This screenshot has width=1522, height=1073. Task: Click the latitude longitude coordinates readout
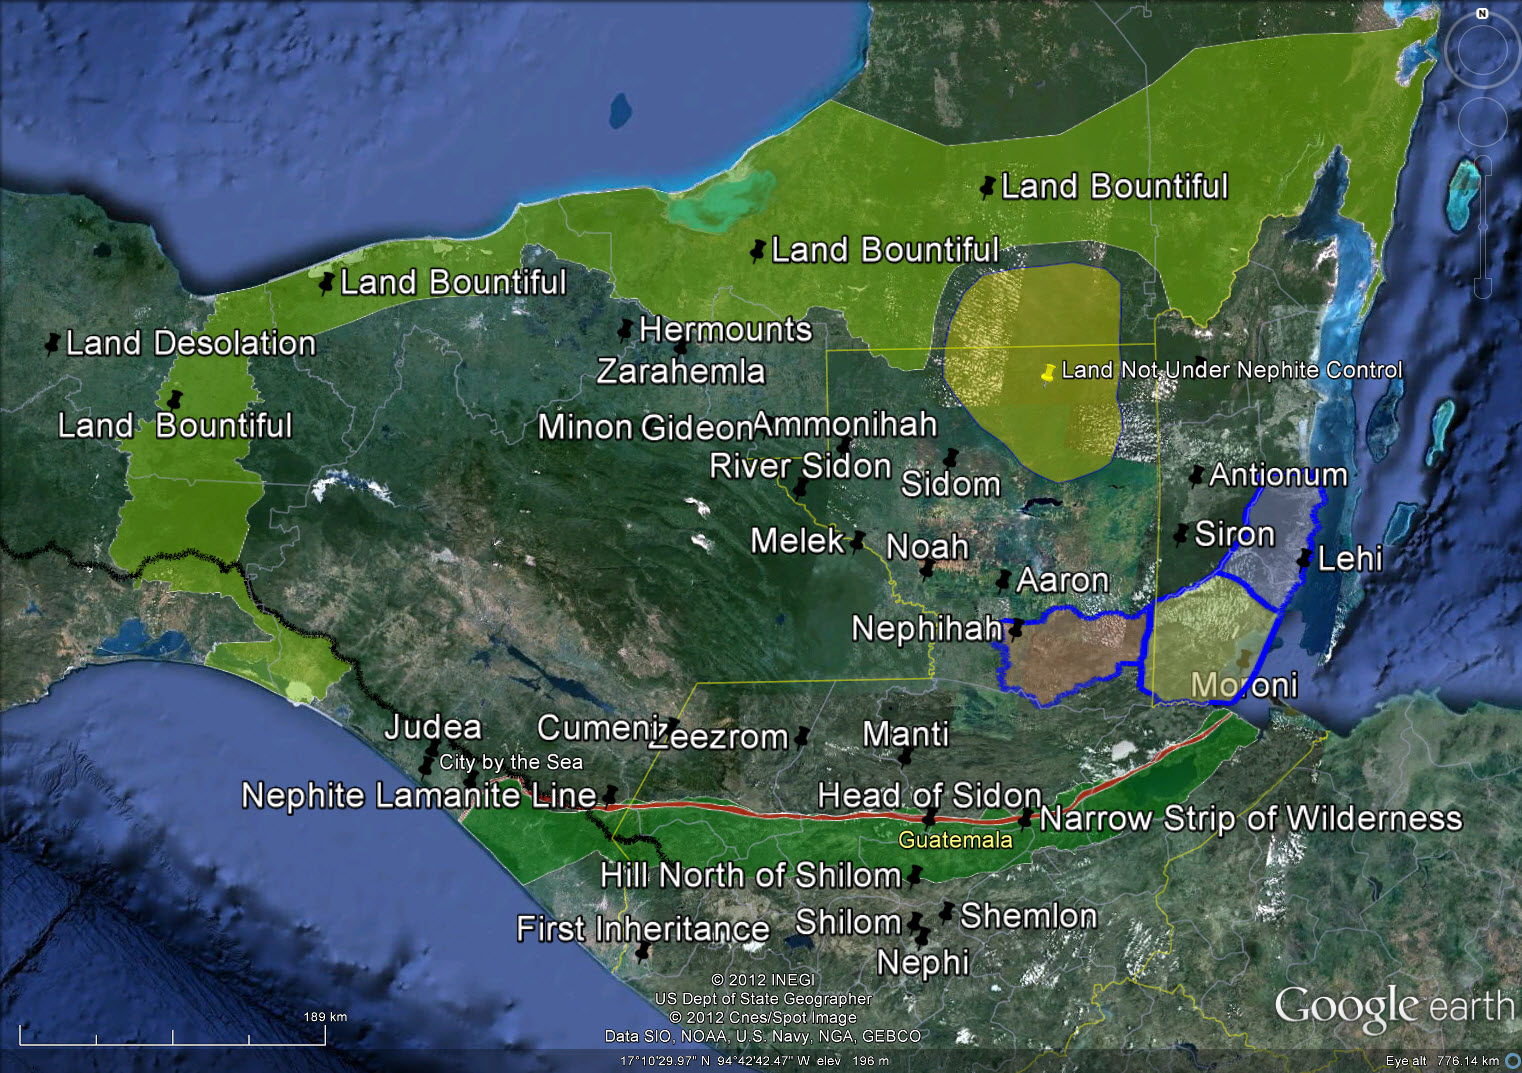(715, 1061)
